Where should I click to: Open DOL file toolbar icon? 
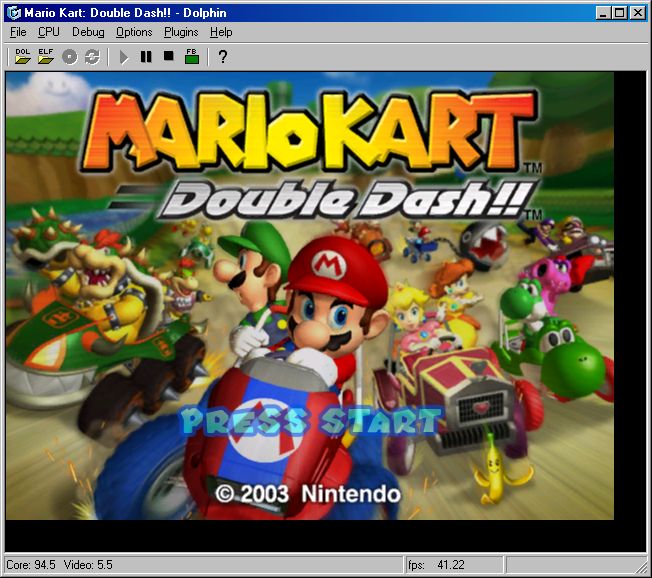click(22, 56)
